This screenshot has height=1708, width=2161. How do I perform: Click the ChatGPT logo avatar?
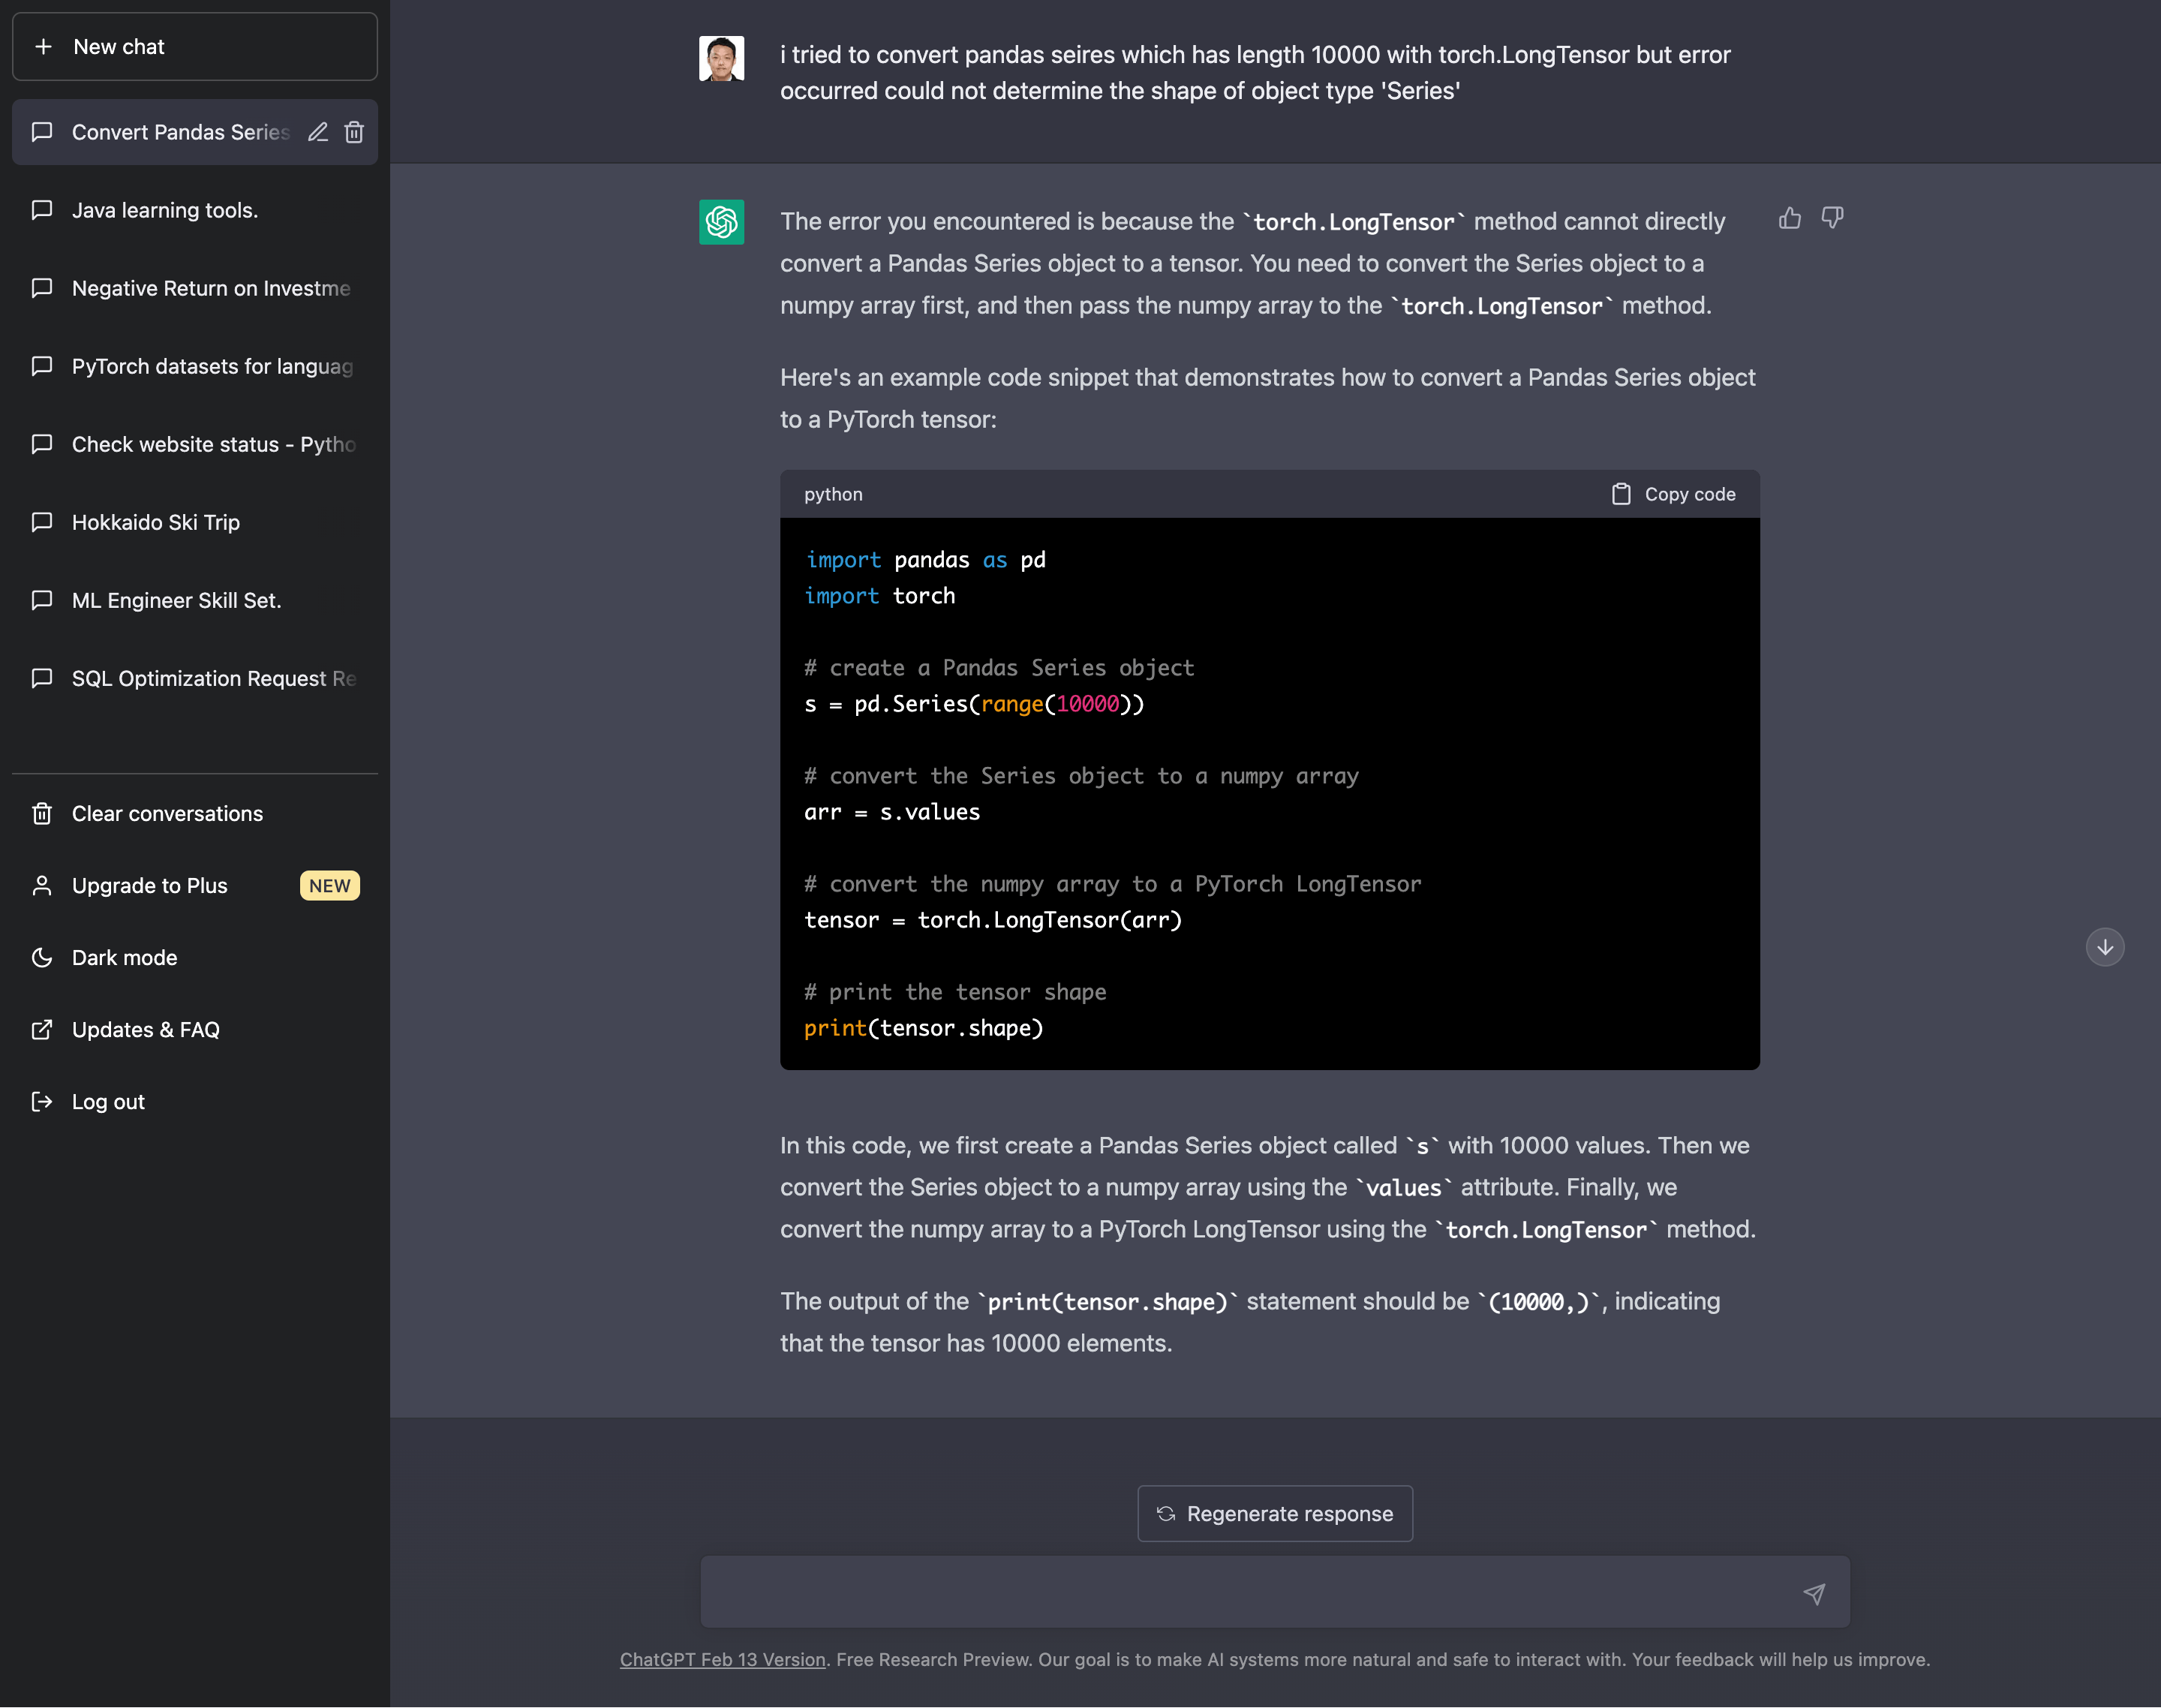tap(721, 222)
